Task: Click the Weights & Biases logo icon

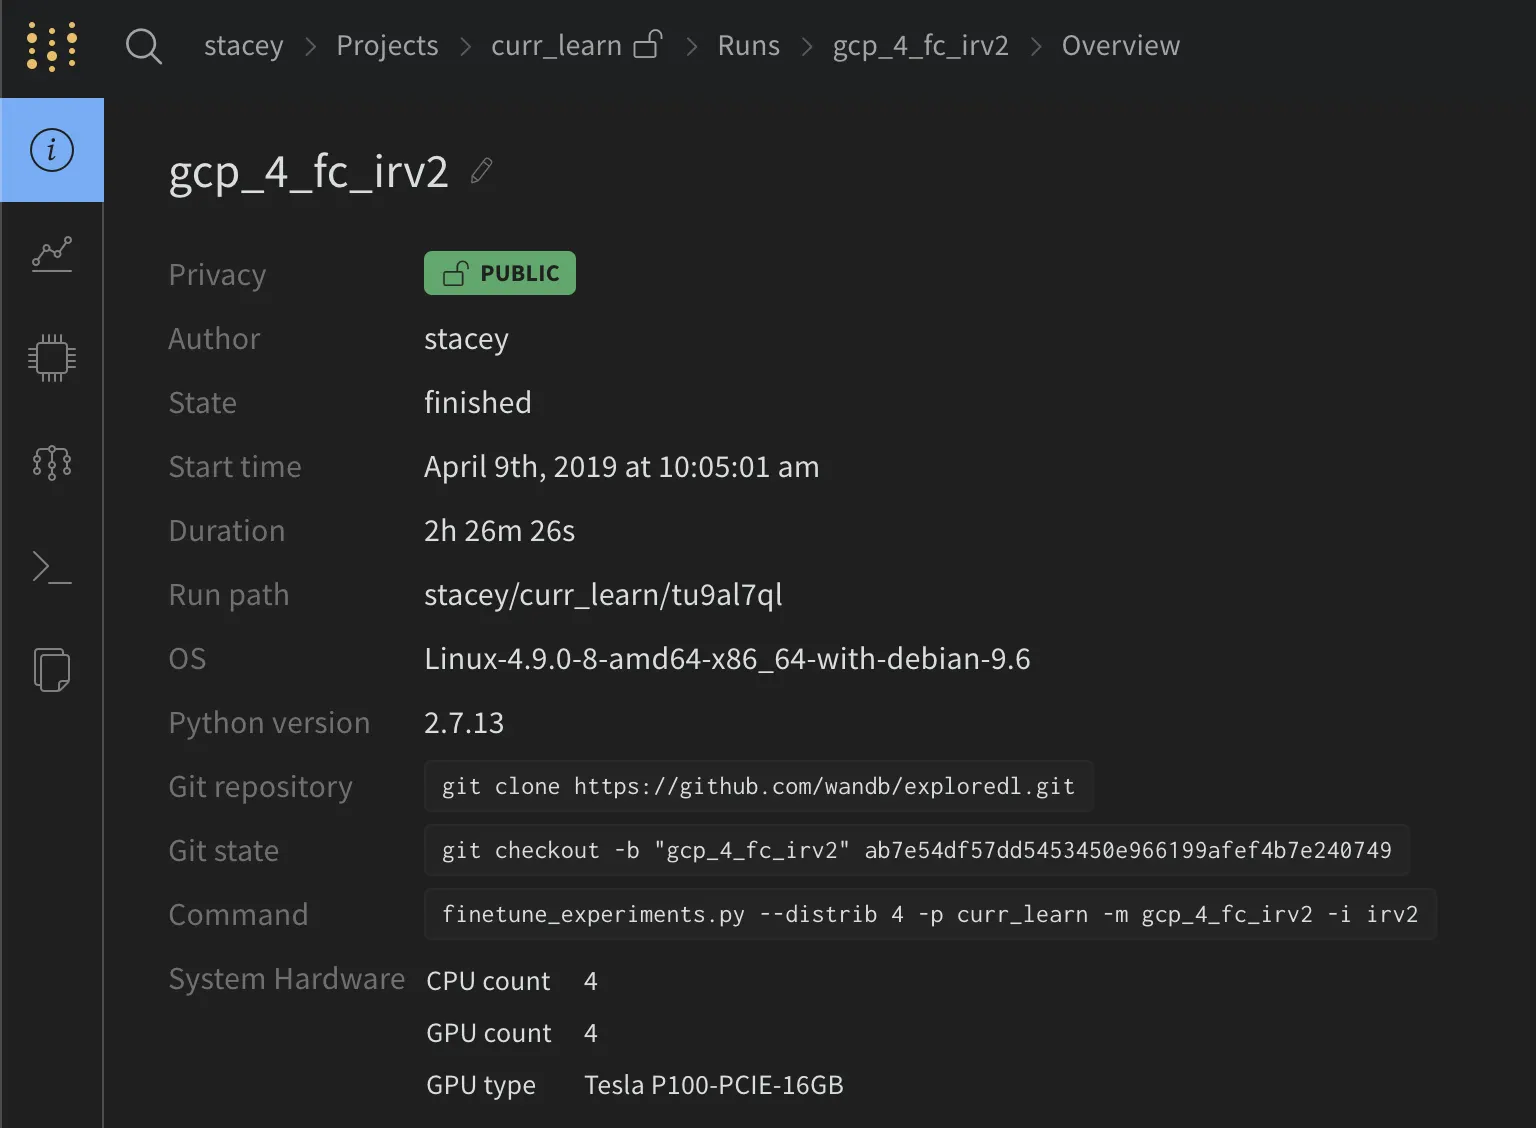Action: 52,46
